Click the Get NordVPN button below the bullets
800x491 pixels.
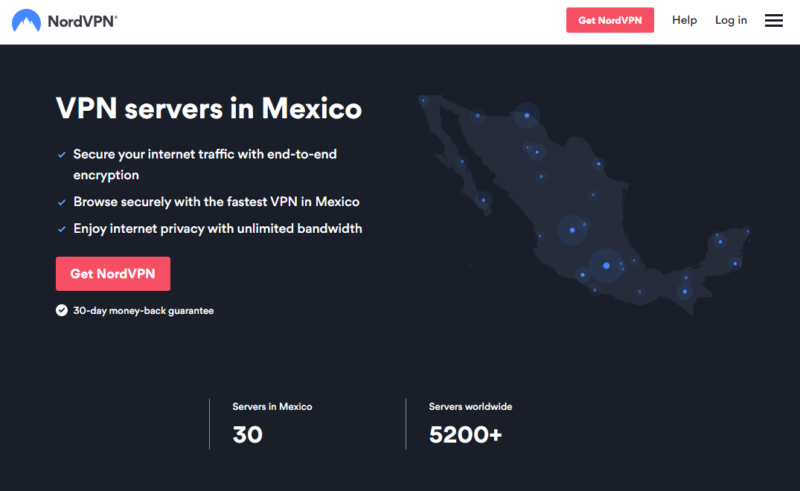point(113,274)
